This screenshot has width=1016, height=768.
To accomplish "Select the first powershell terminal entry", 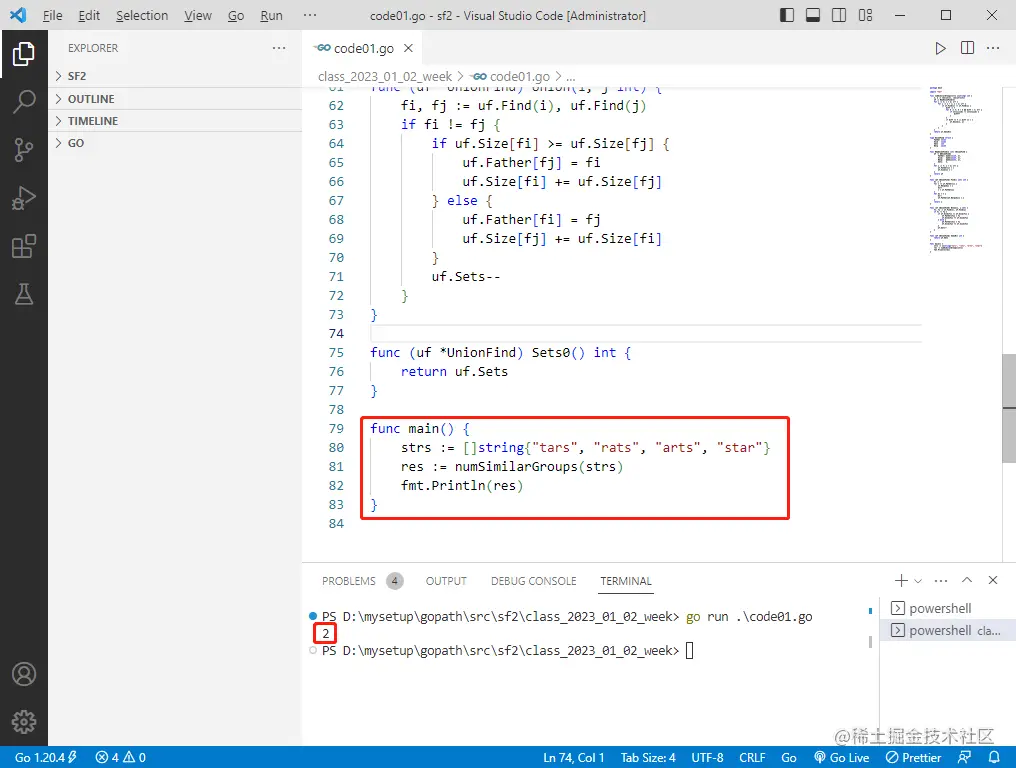I will [947, 608].
